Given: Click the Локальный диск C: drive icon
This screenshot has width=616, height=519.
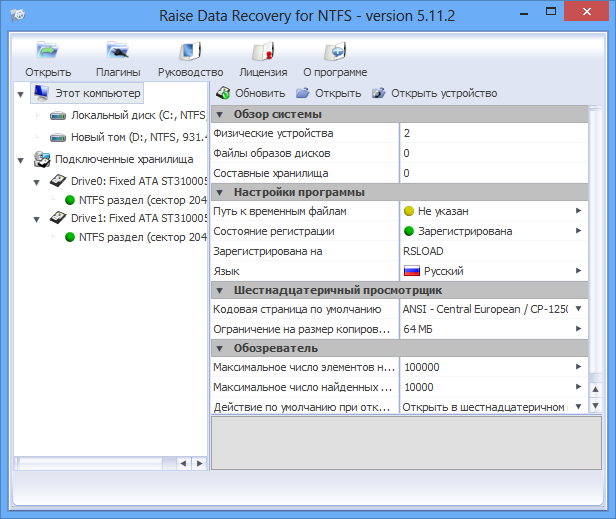Looking at the screenshot, I should pos(58,116).
